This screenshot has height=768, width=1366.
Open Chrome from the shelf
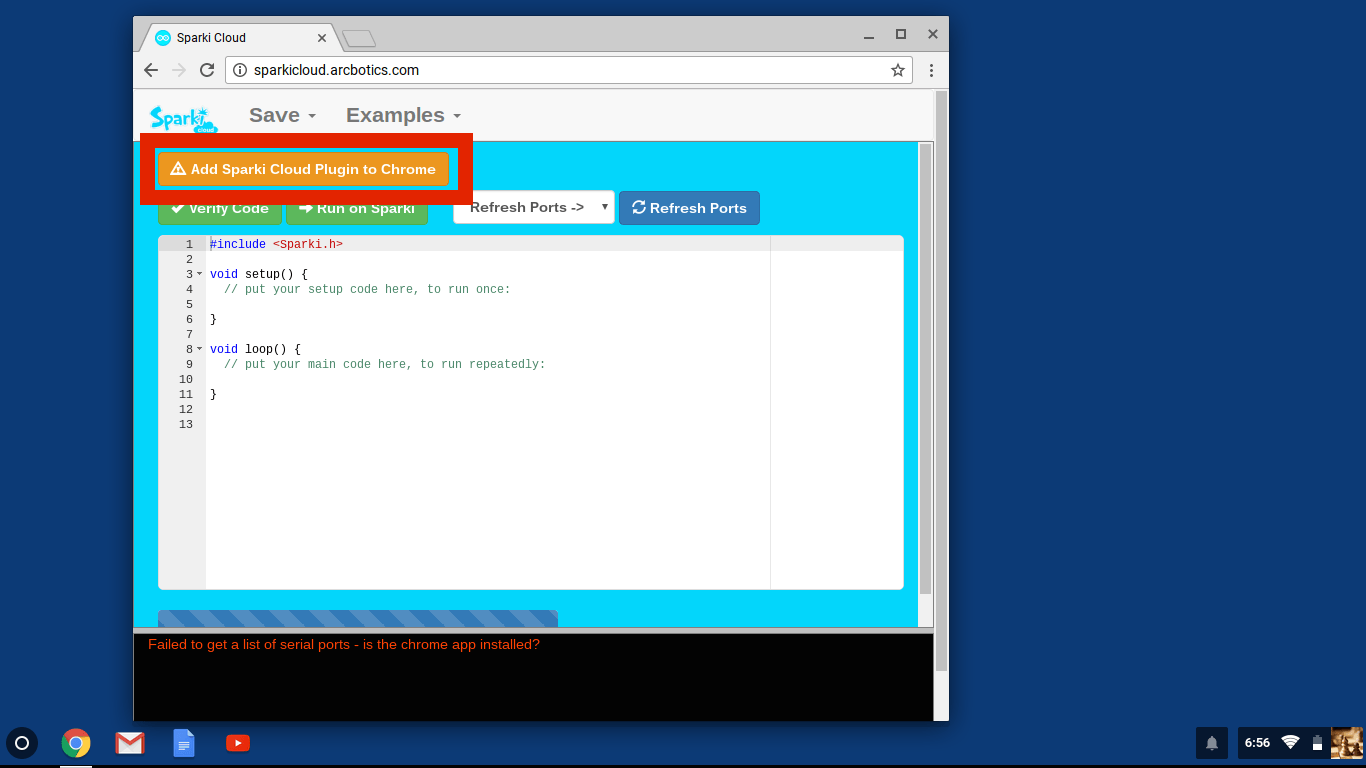pos(76,743)
